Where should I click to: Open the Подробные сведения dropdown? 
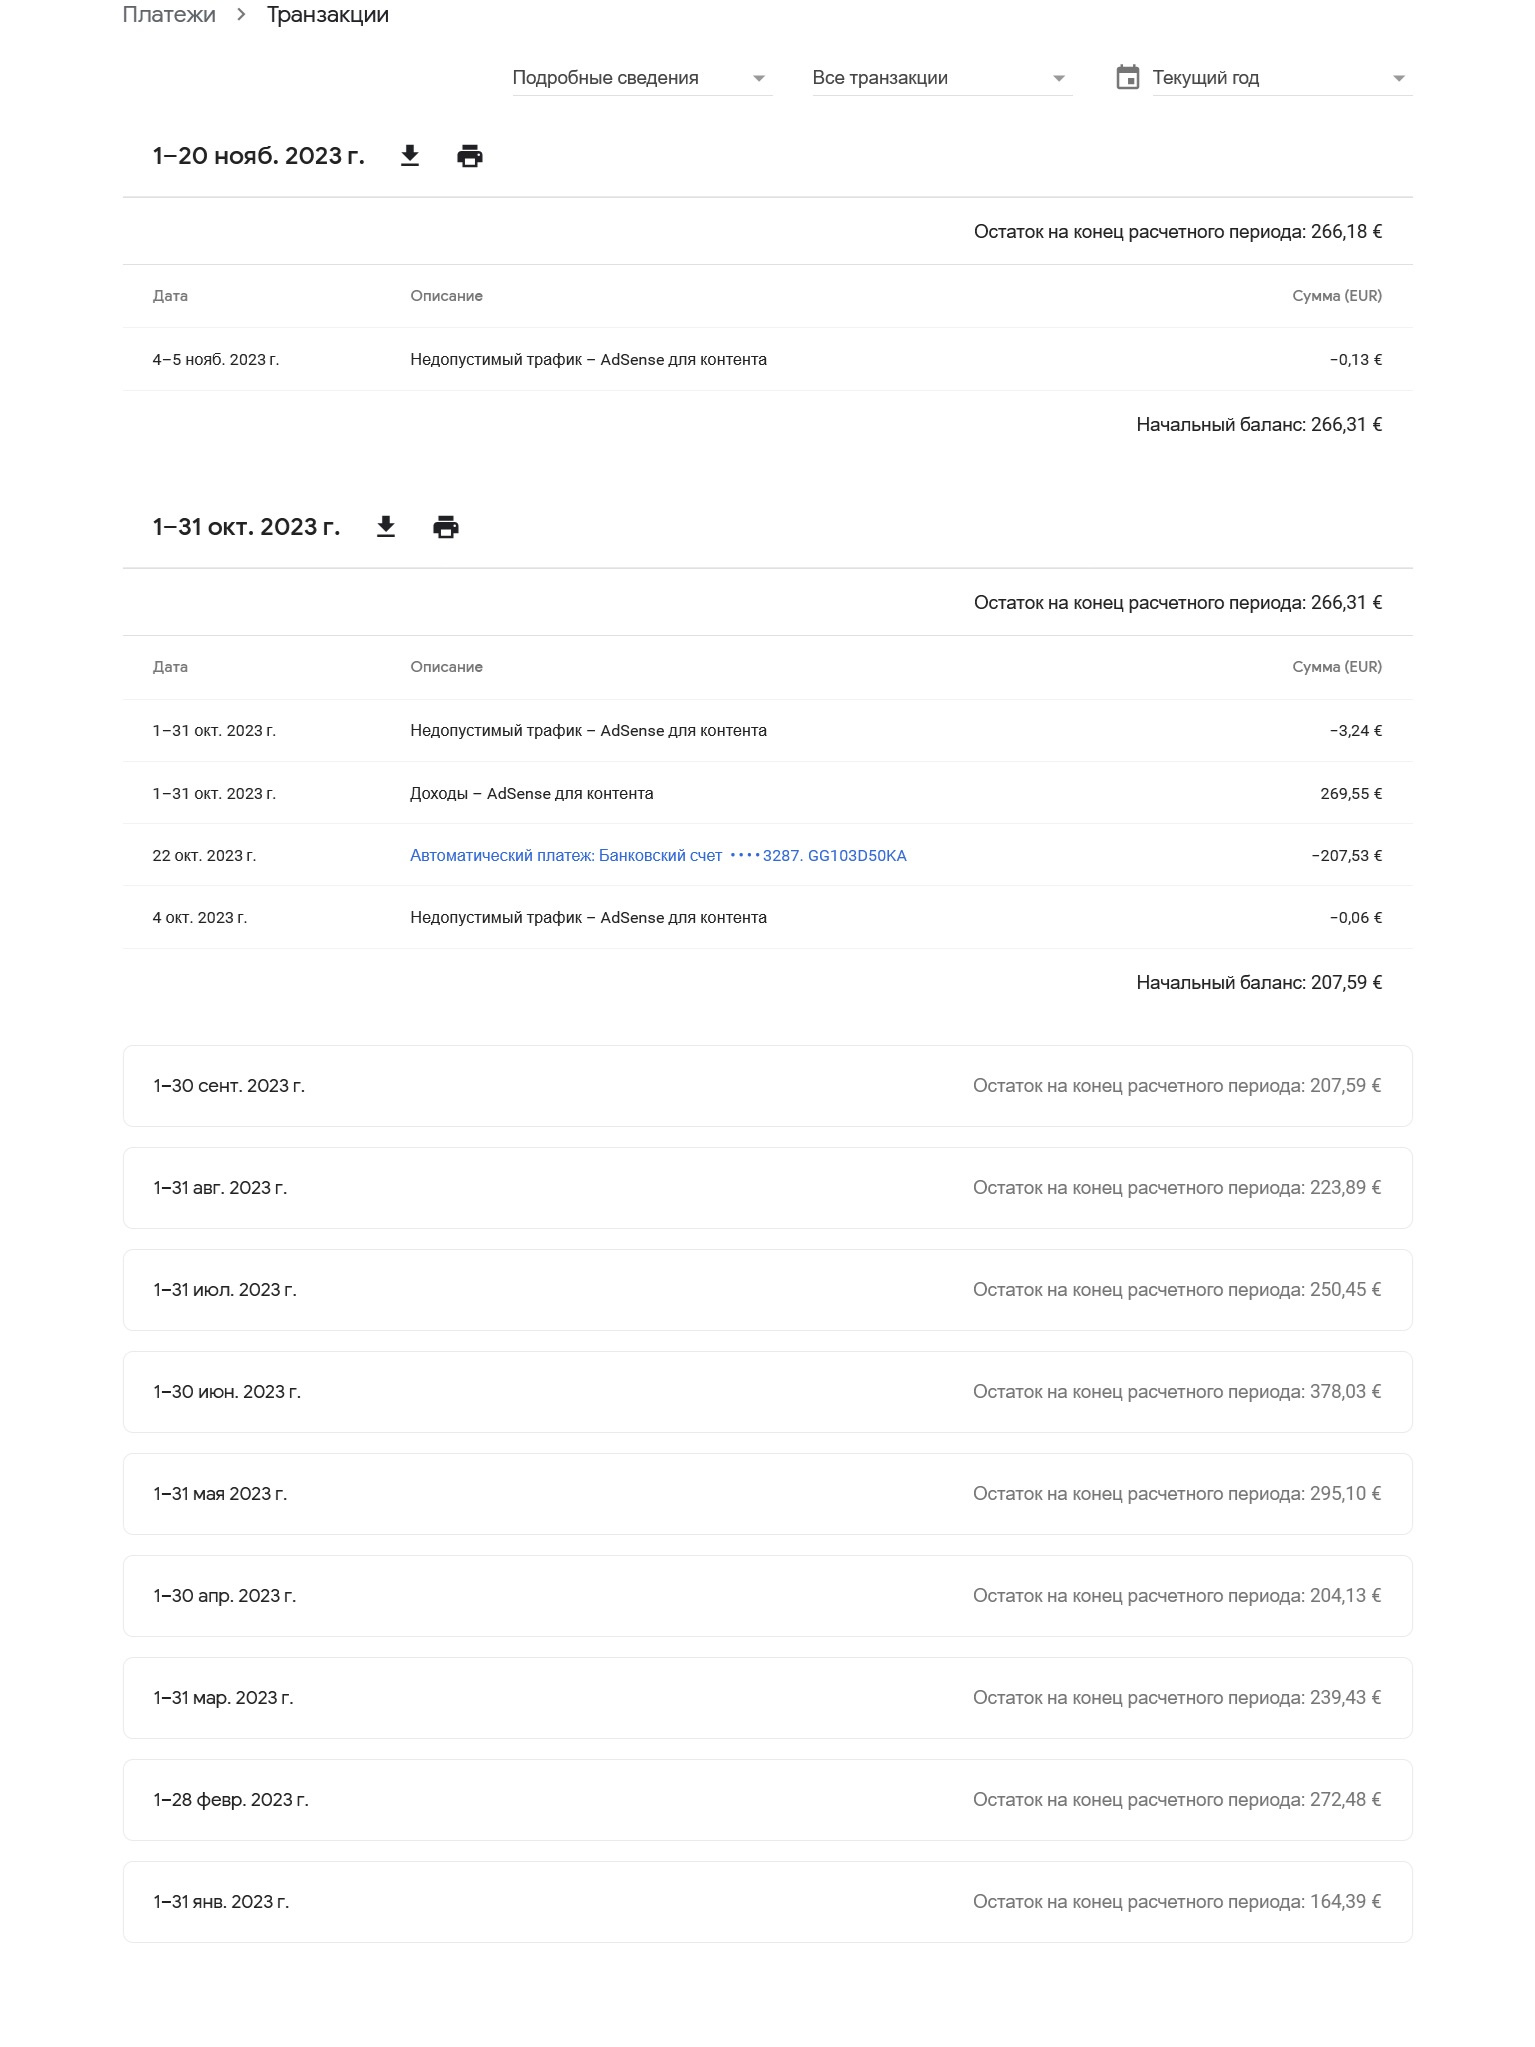pyautogui.click(x=643, y=78)
